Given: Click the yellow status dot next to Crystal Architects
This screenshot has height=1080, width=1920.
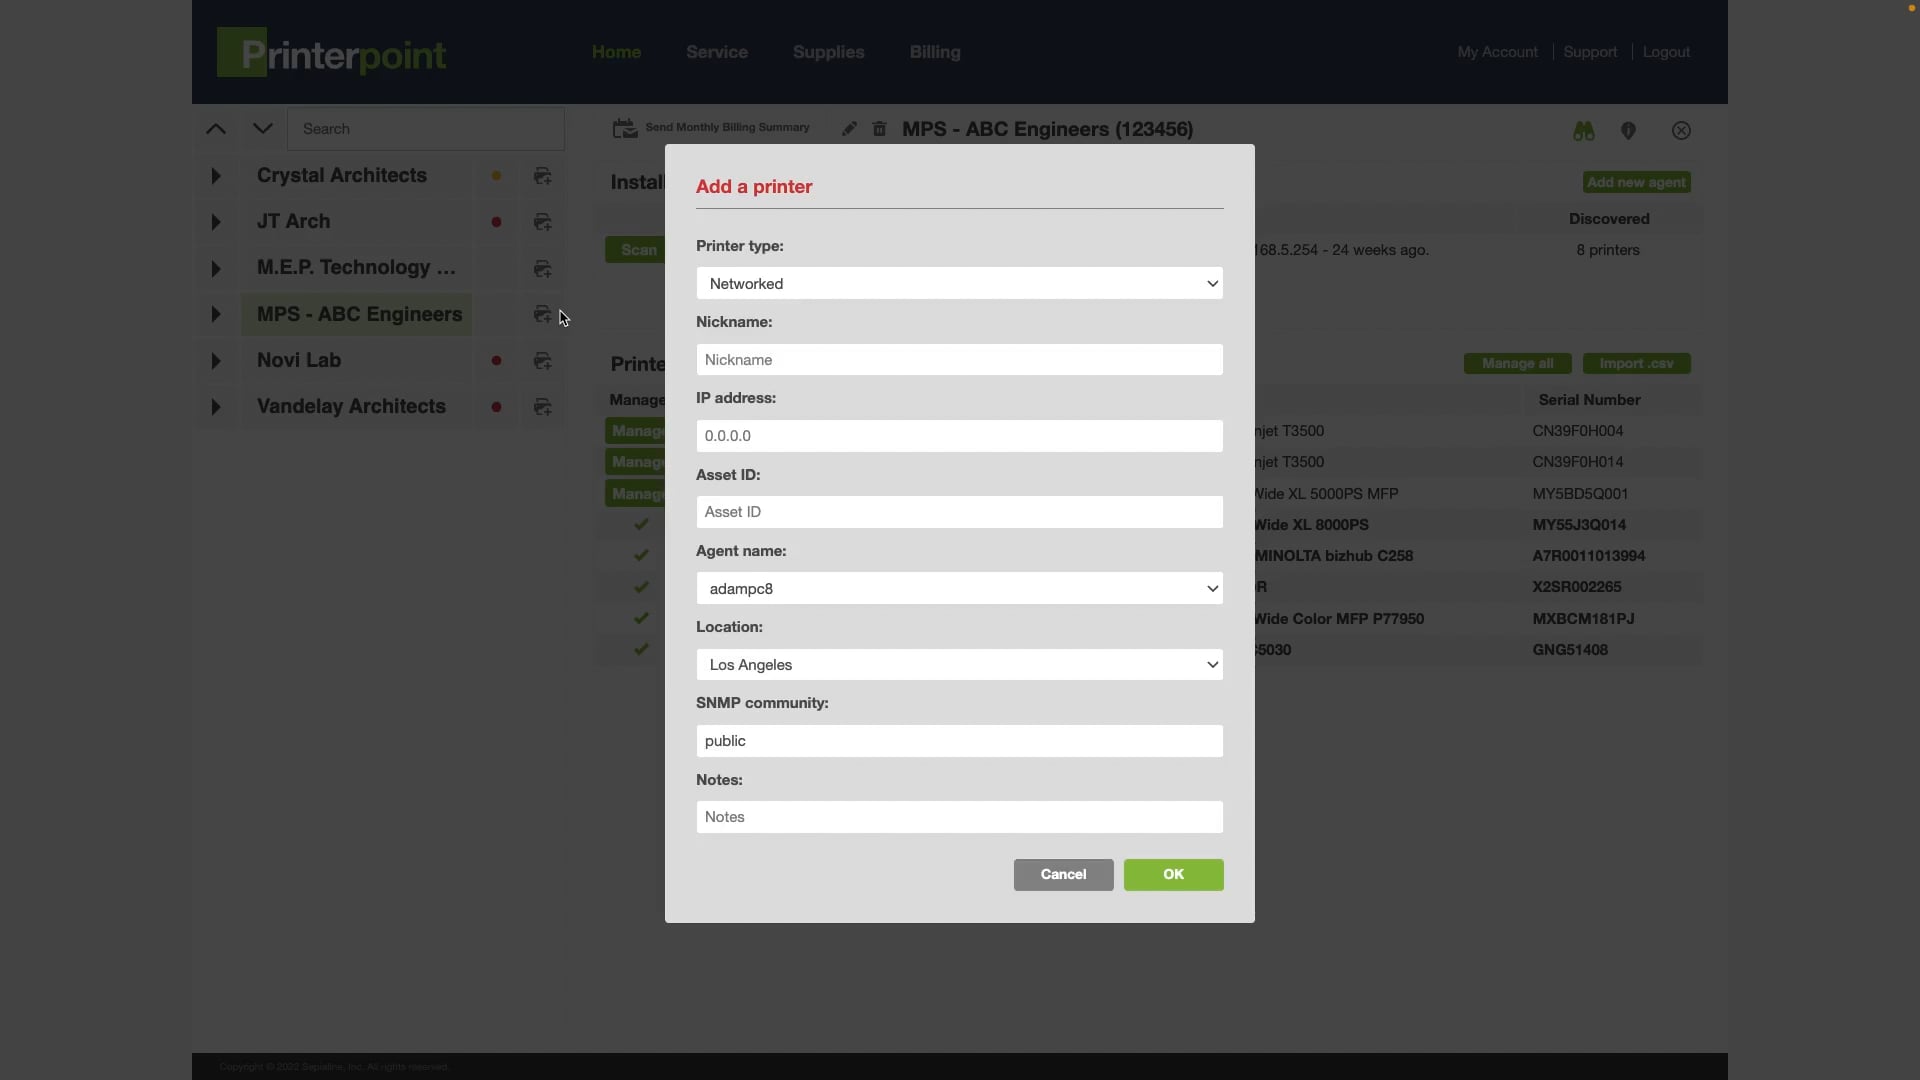Looking at the screenshot, I should pos(496,176).
